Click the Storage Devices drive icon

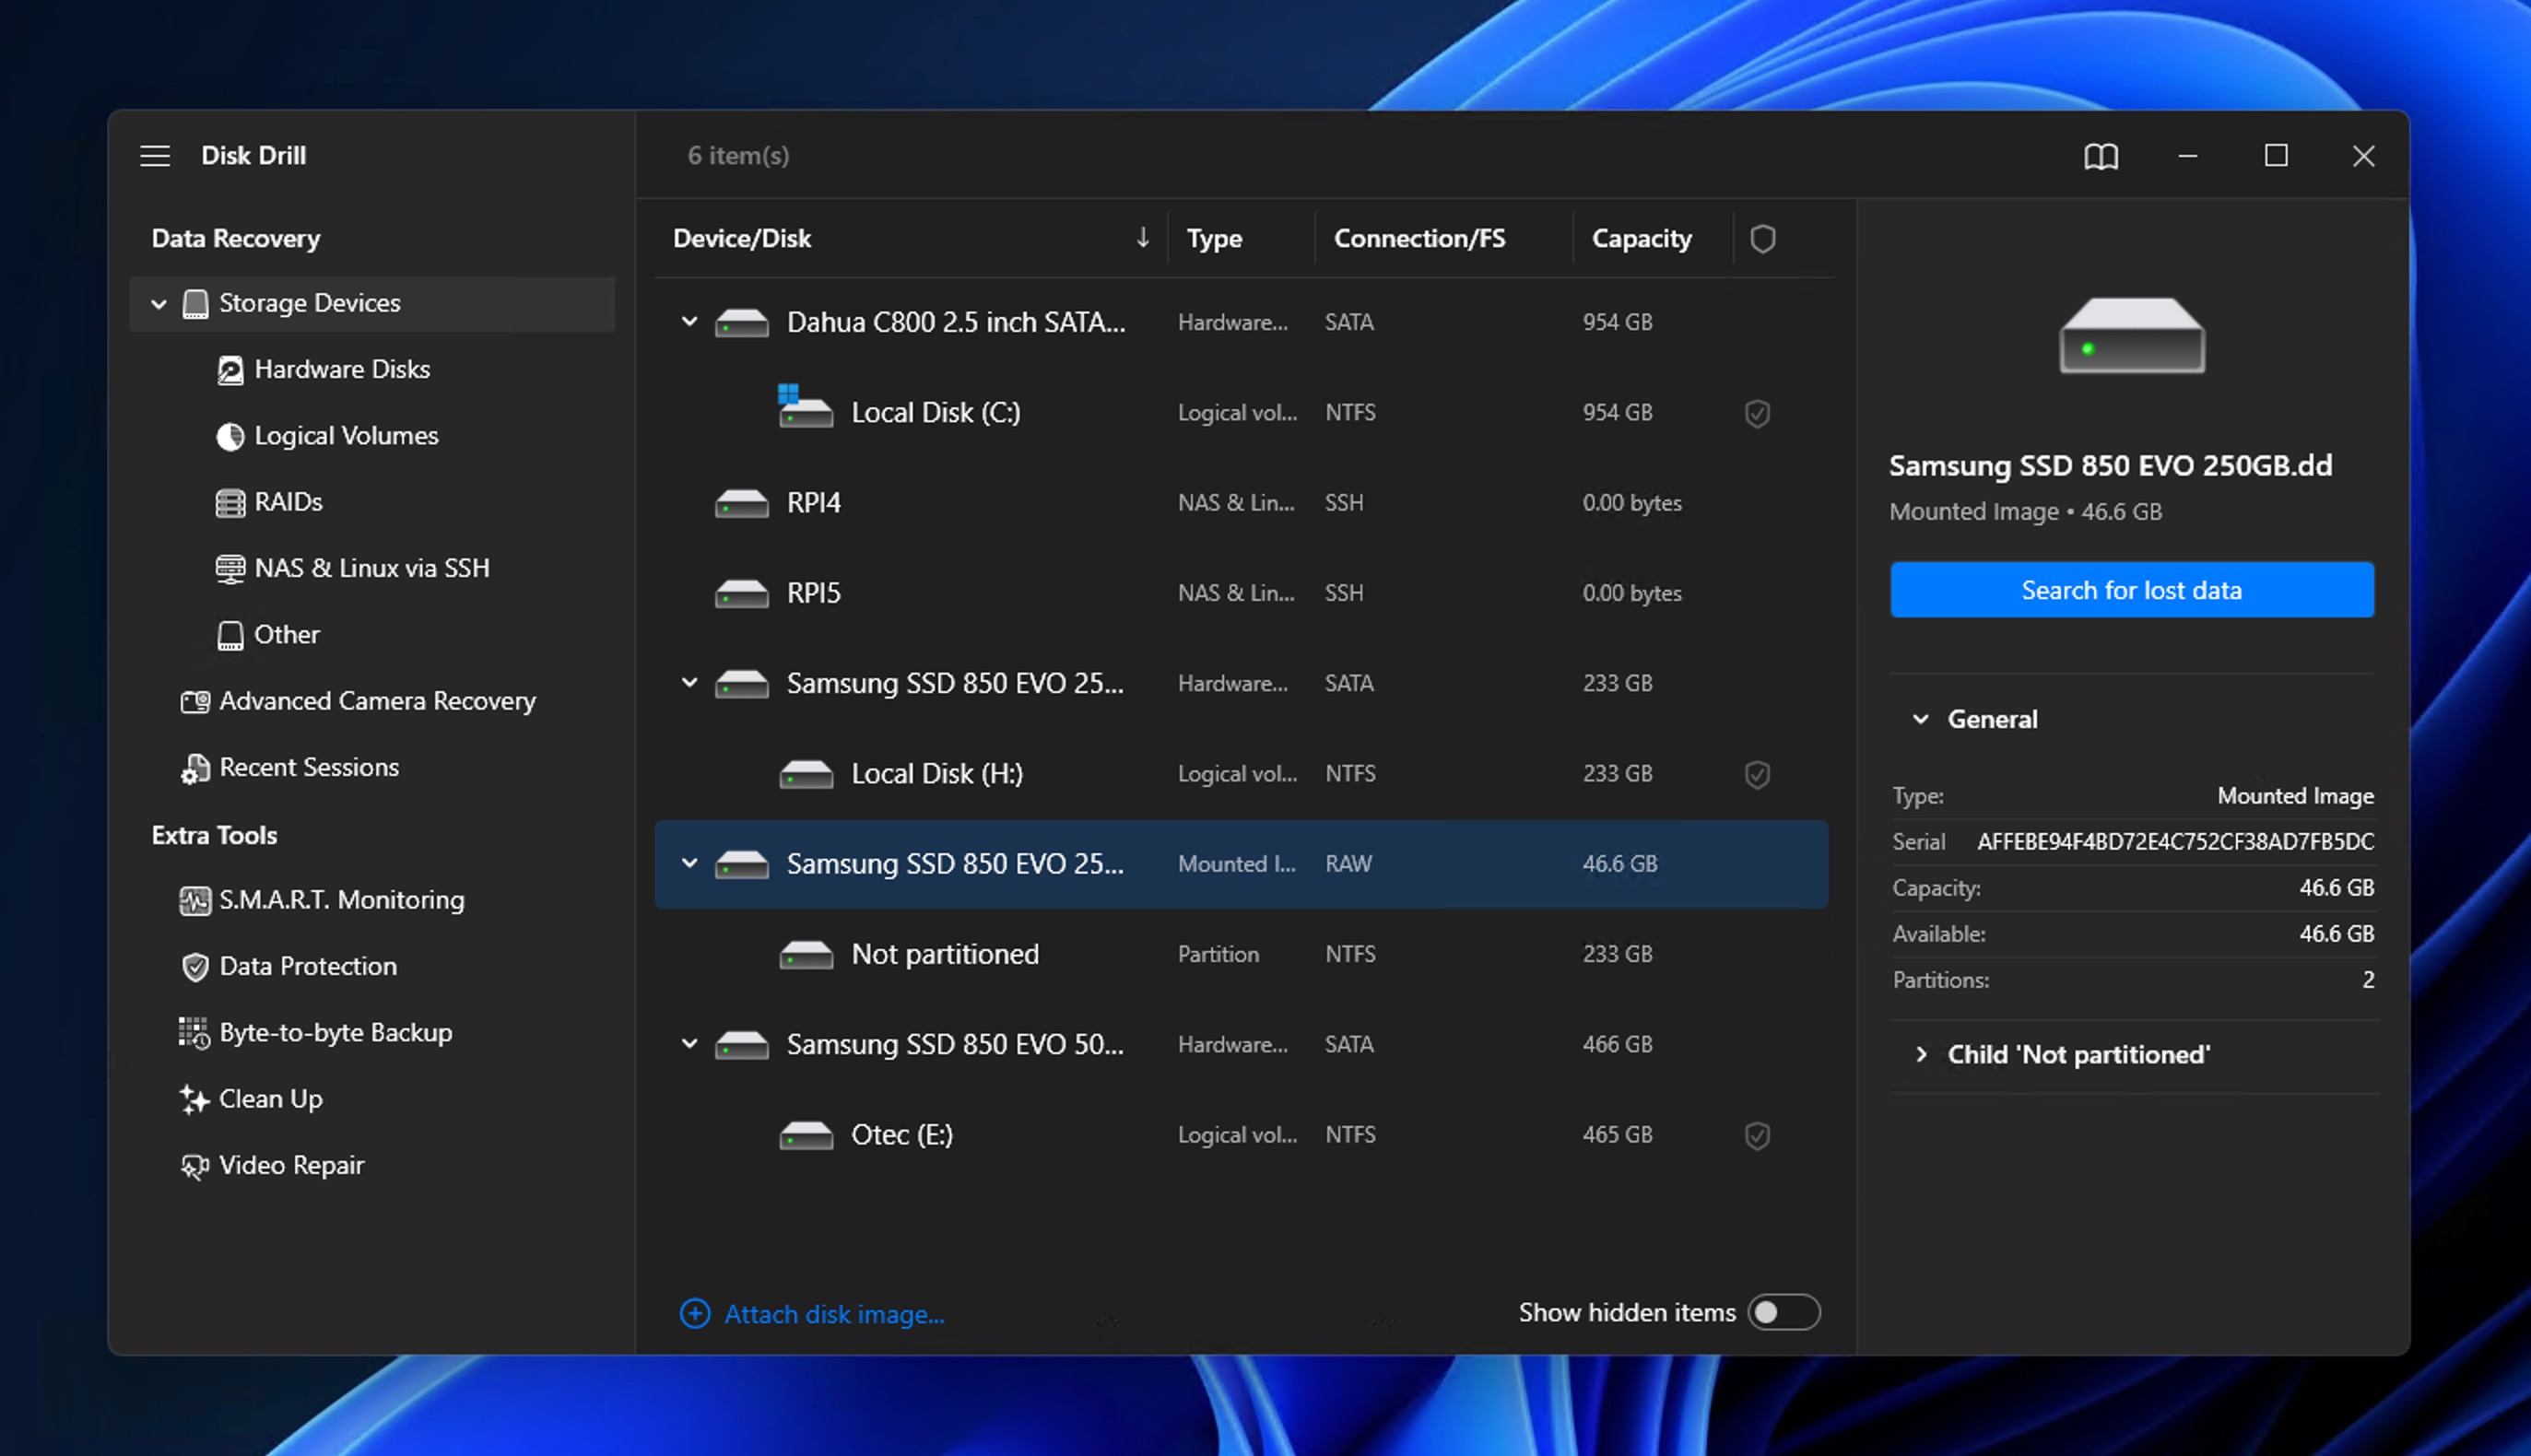tap(196, 303)
